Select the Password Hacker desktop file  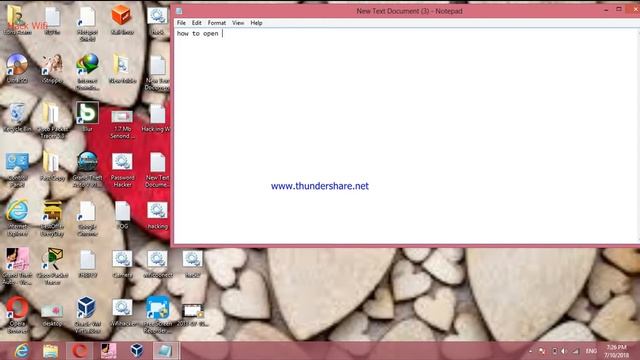point(122,170)
